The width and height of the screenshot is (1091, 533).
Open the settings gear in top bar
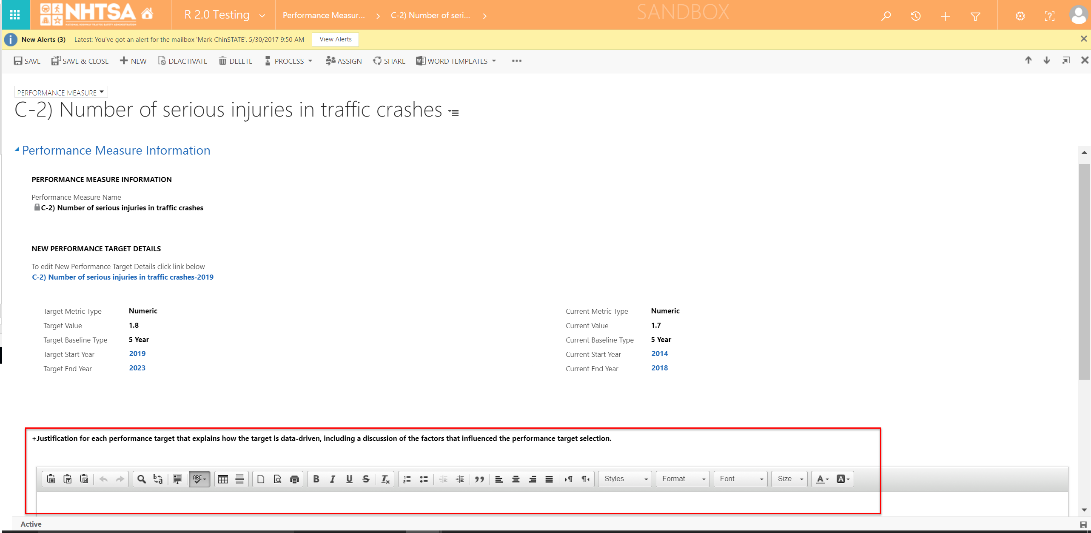pyautogui.click(x=1020, y=16)
